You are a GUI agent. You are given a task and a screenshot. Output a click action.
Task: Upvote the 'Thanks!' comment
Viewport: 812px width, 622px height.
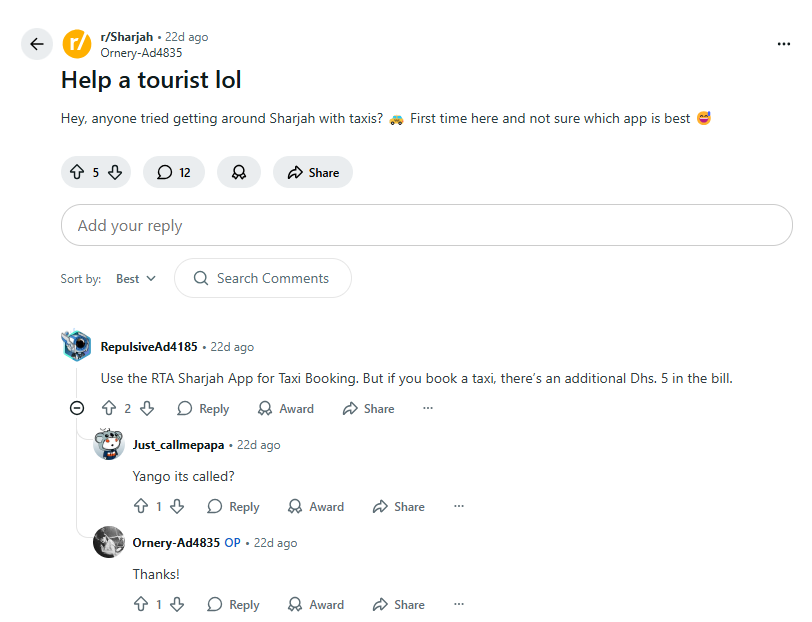click(x=141, y=604)
